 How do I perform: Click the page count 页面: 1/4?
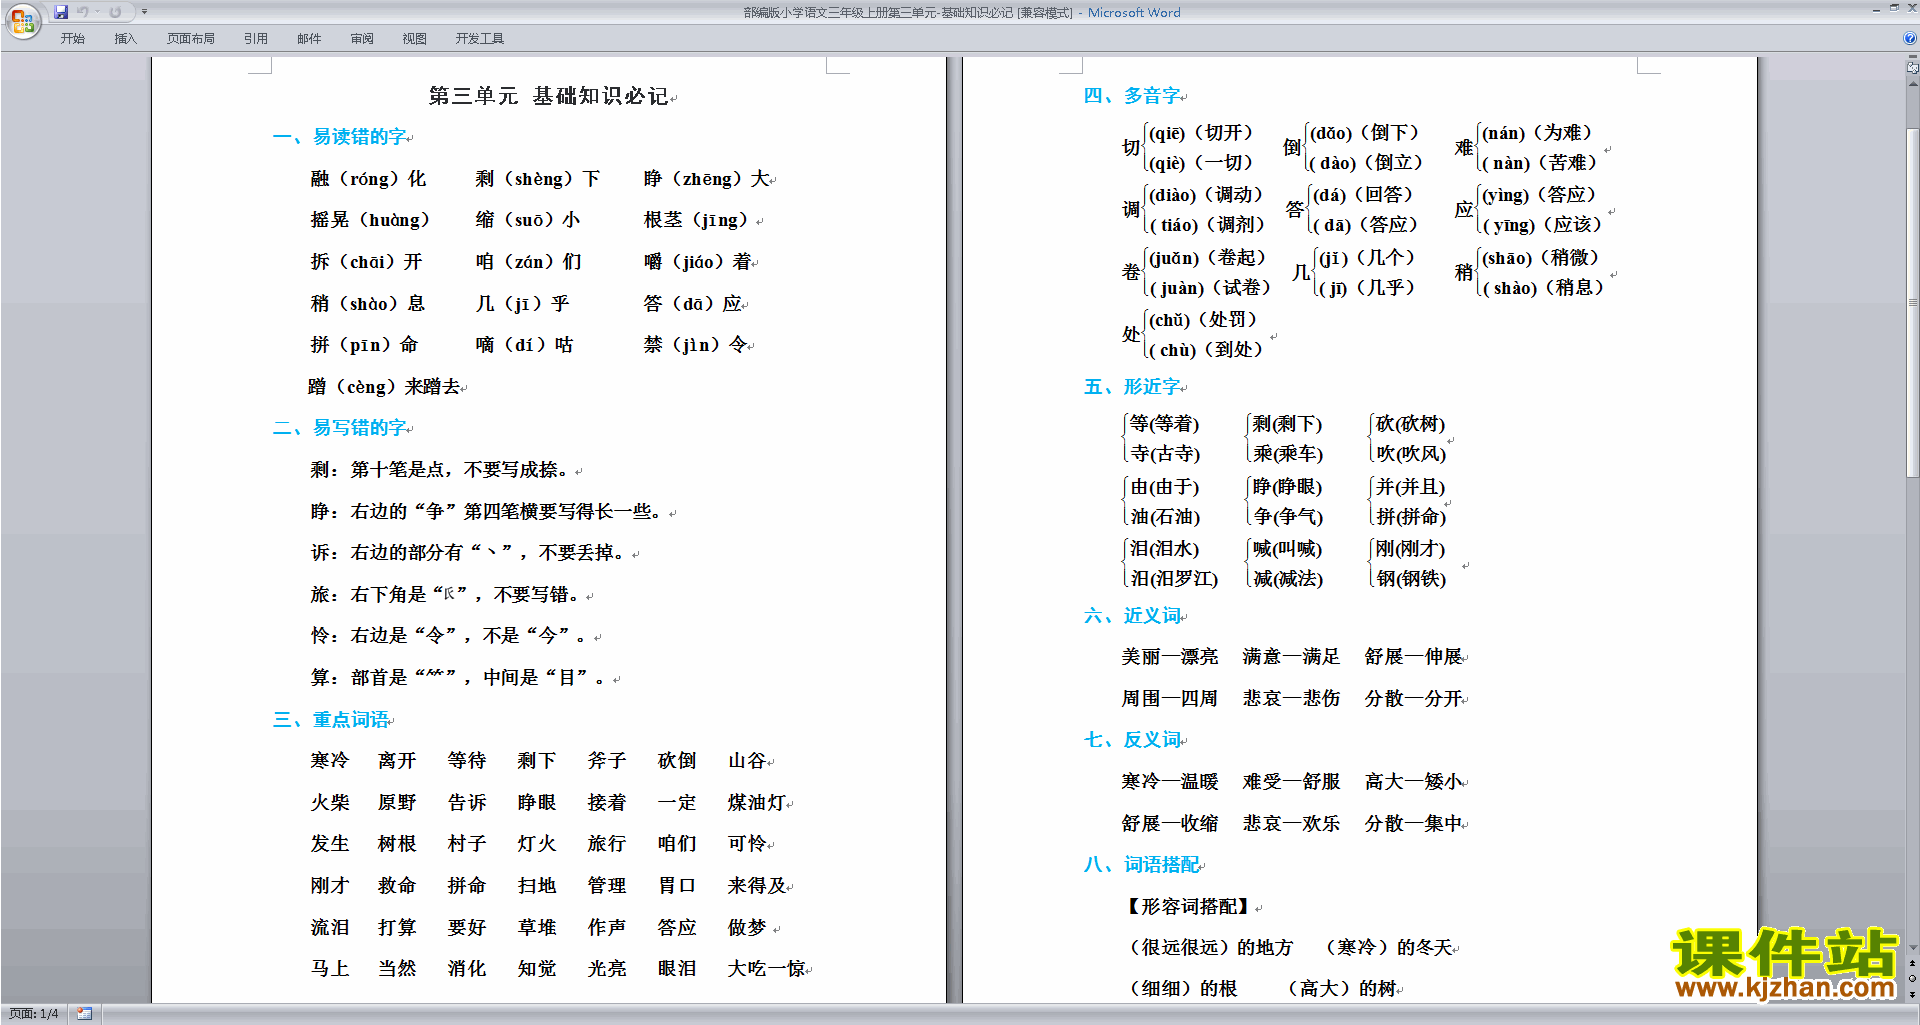click(x=33, y=1014)
